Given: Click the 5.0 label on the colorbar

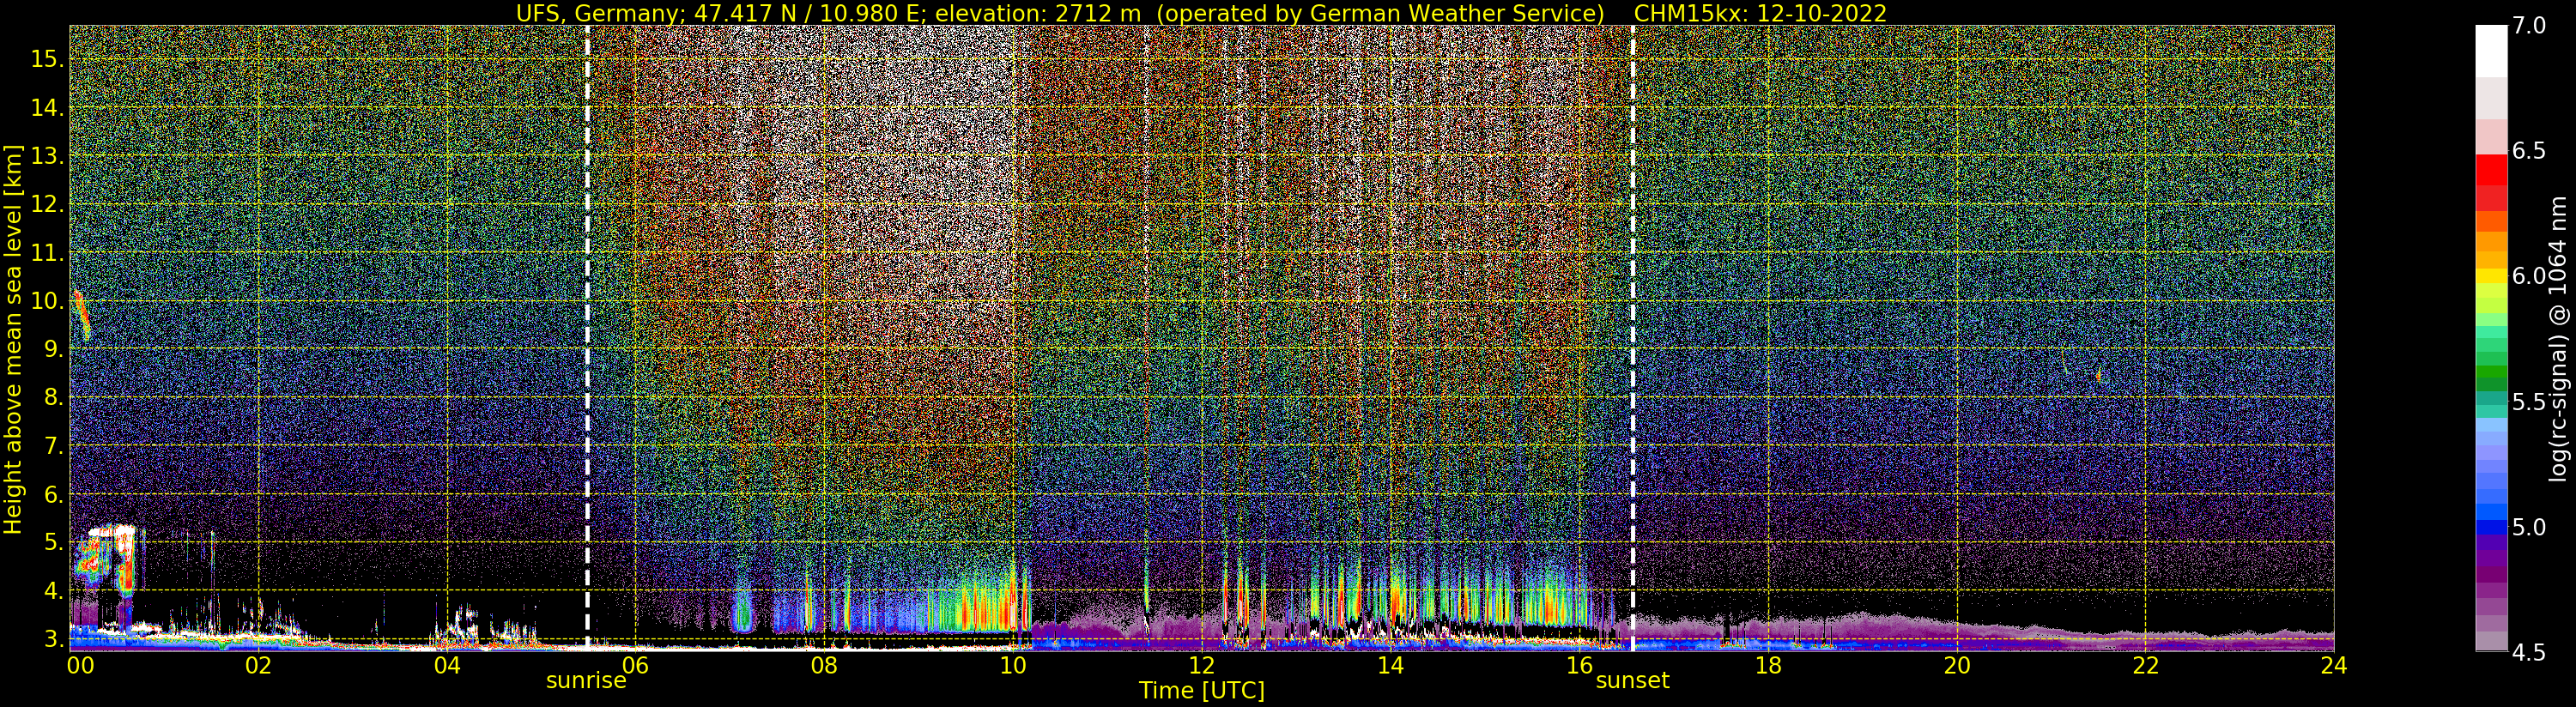Looking at the screenshot, I should (2529, 527).
